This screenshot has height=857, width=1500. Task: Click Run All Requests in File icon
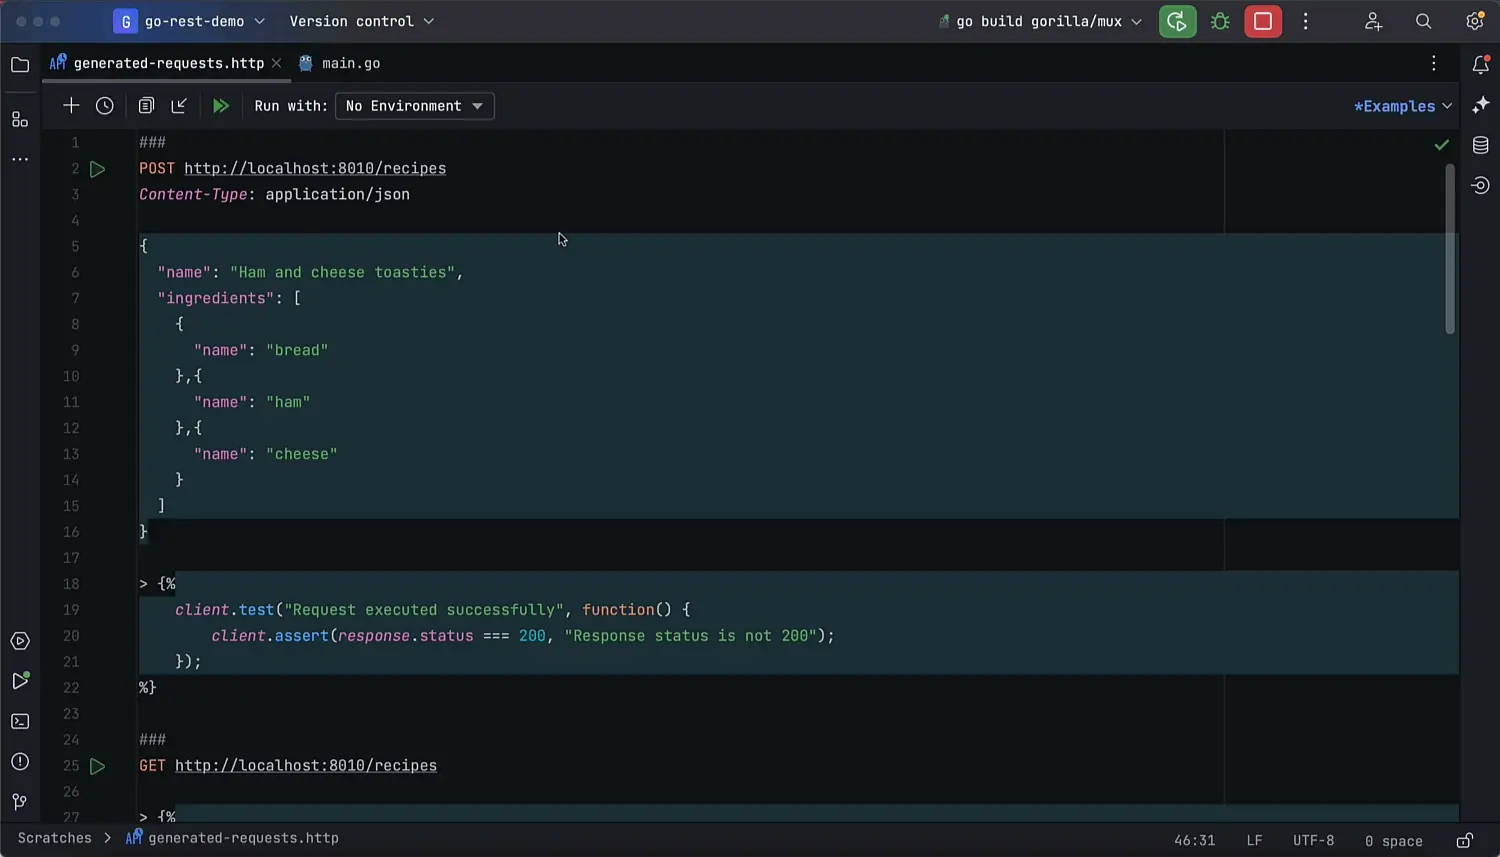click(x=221, y=106)
